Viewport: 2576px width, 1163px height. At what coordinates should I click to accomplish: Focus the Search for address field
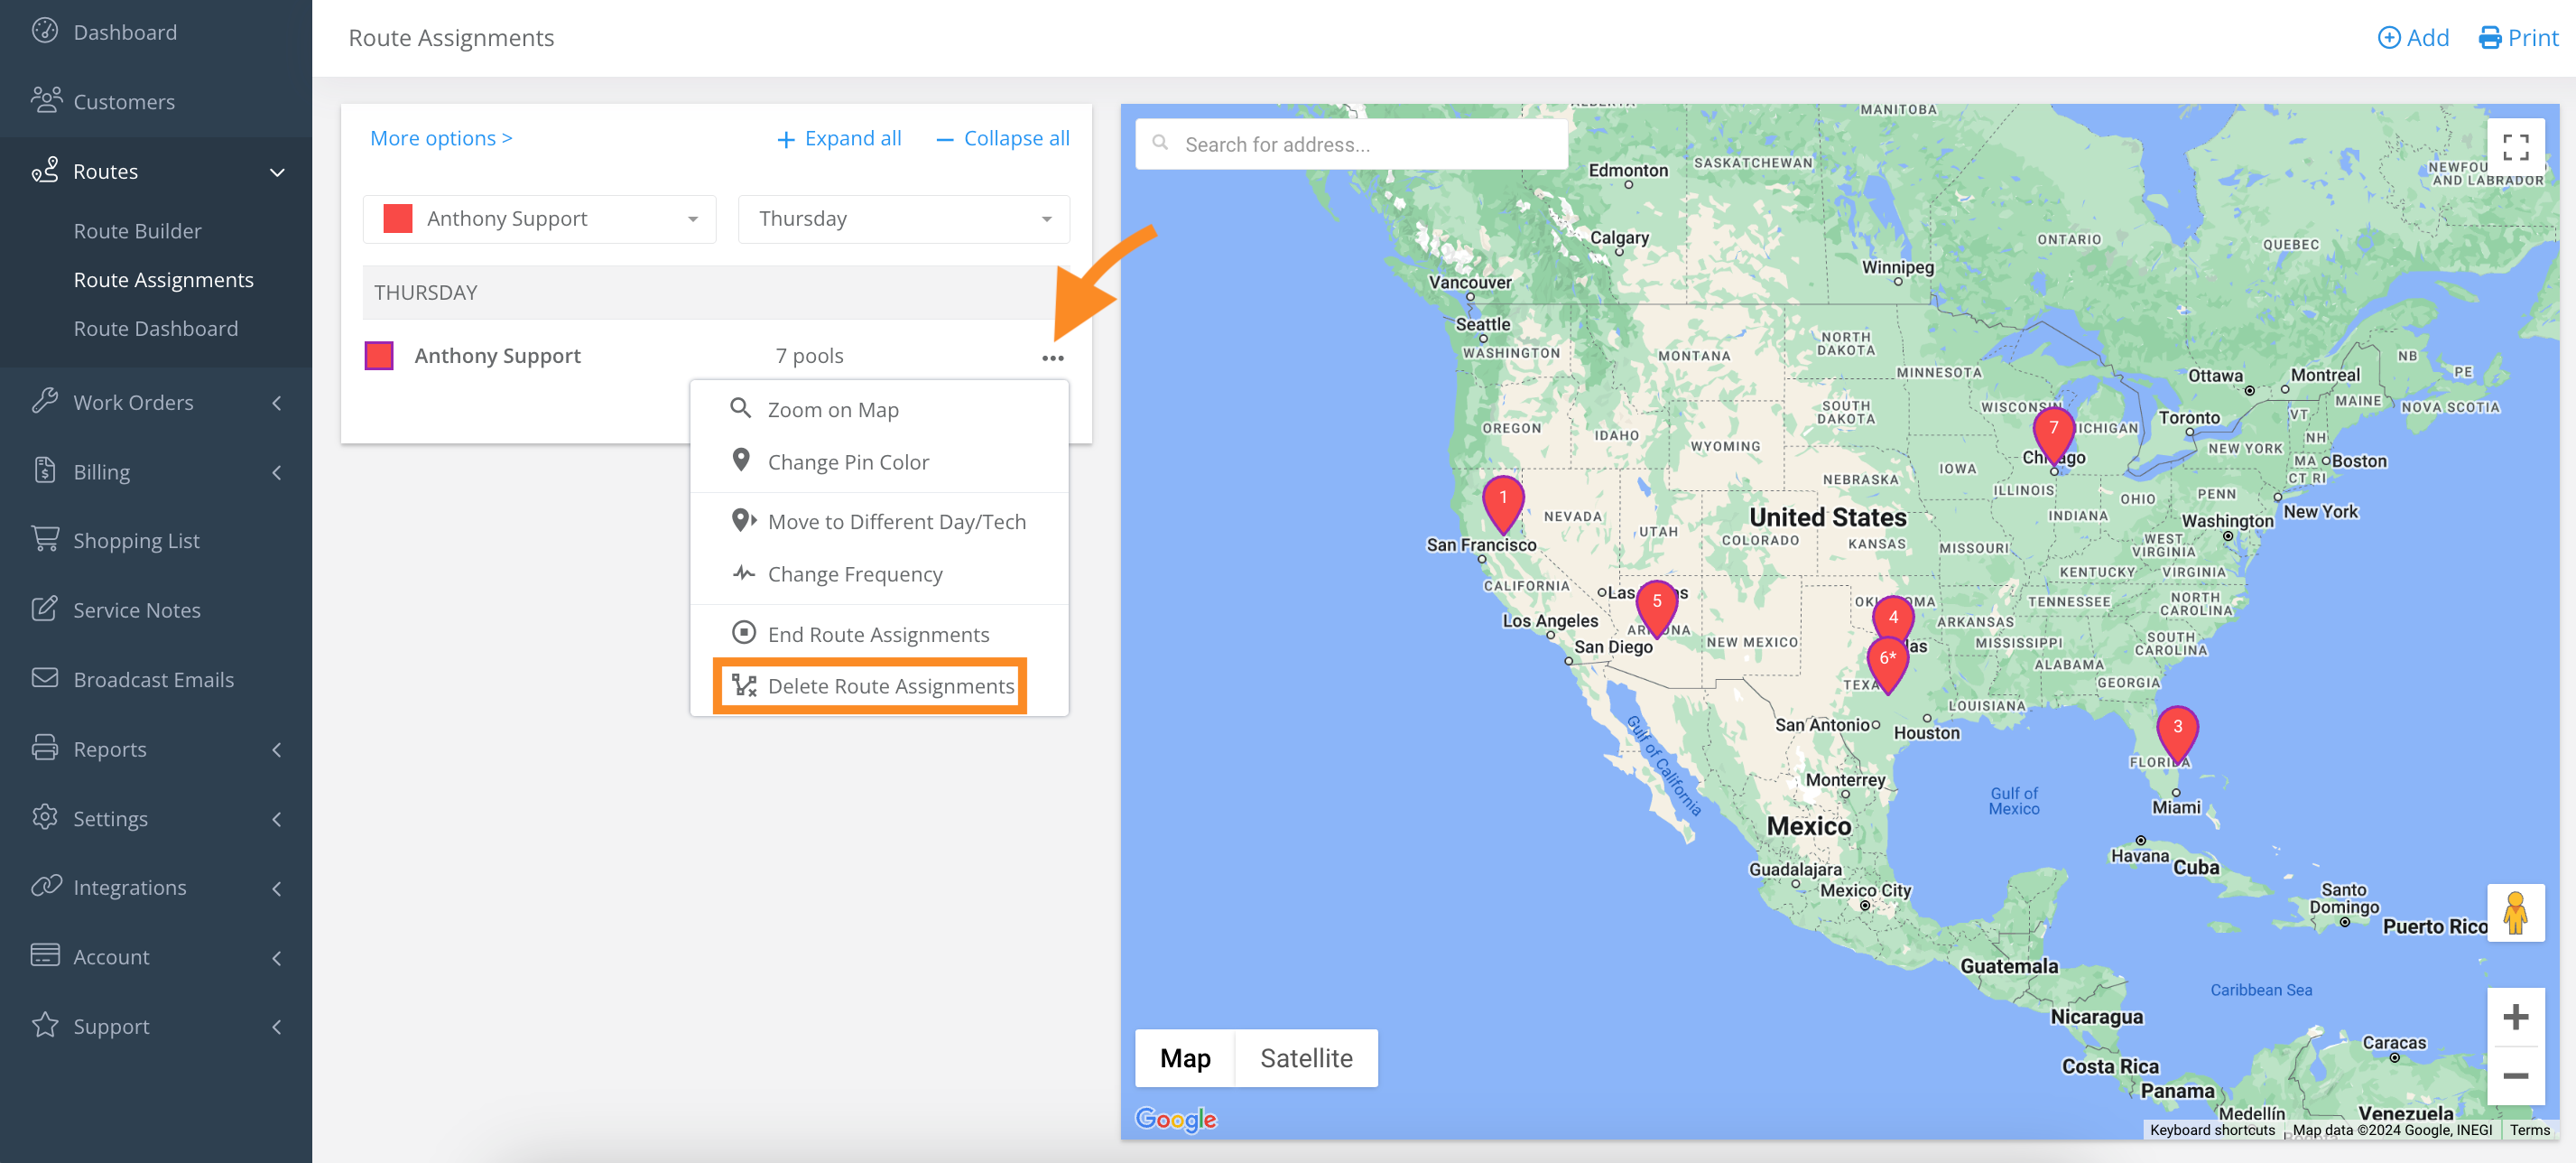point(1351,144)
